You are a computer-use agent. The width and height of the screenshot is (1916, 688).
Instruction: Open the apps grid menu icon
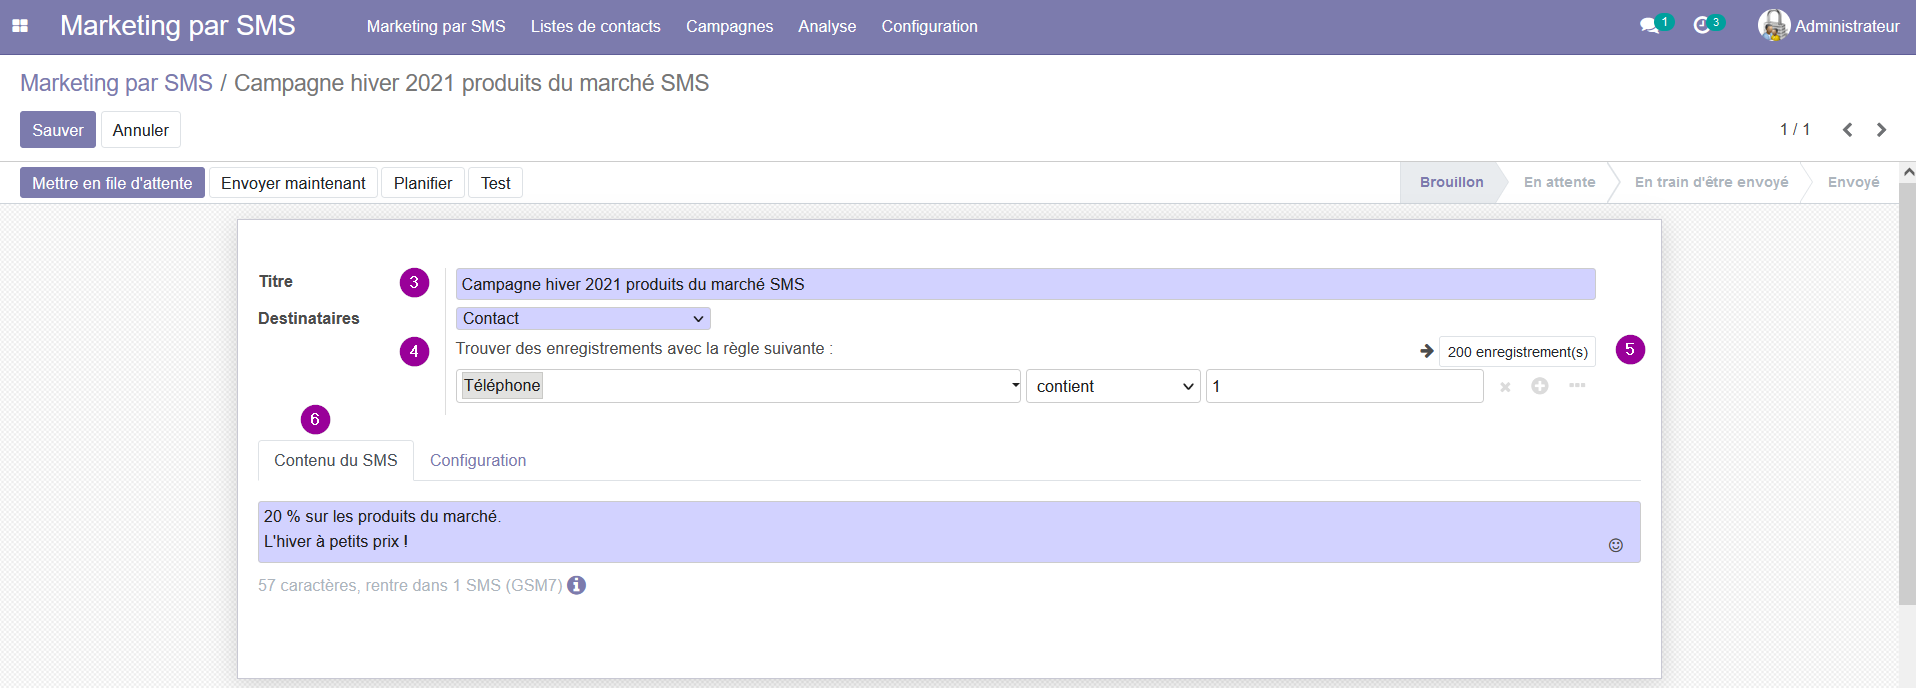pos(20,26)
